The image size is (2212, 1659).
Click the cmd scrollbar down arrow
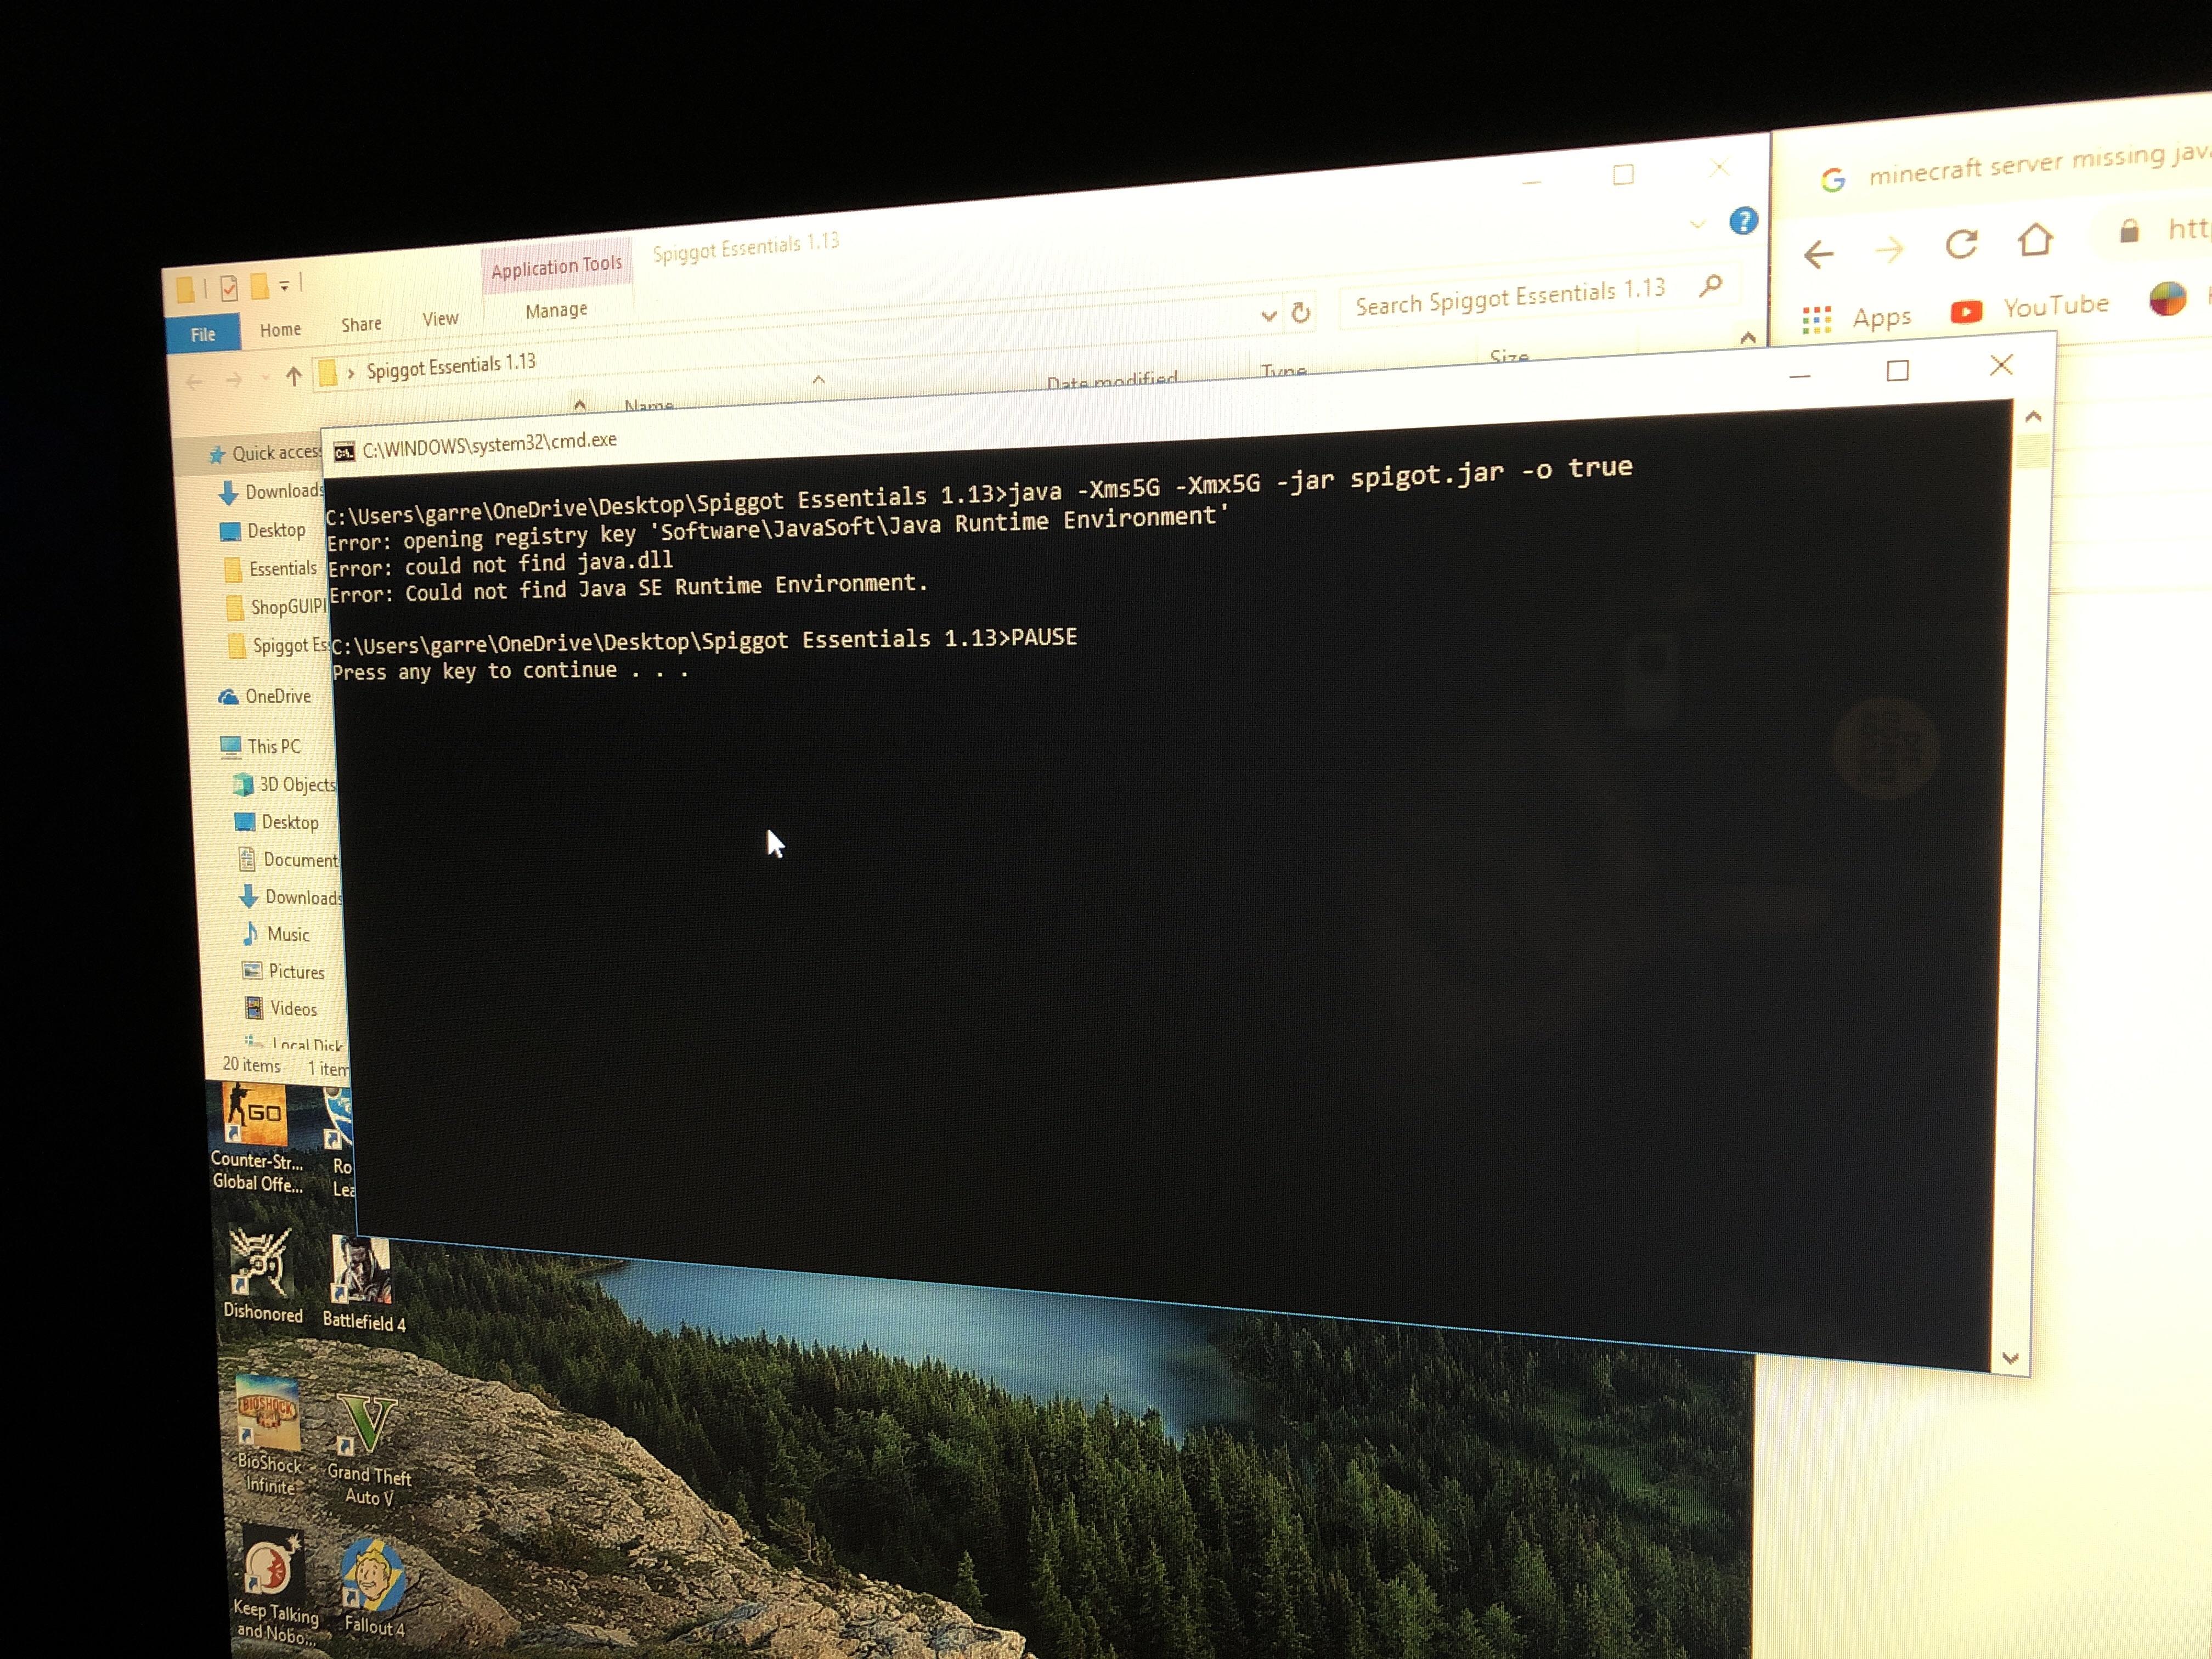(x=2011, y=1358)
